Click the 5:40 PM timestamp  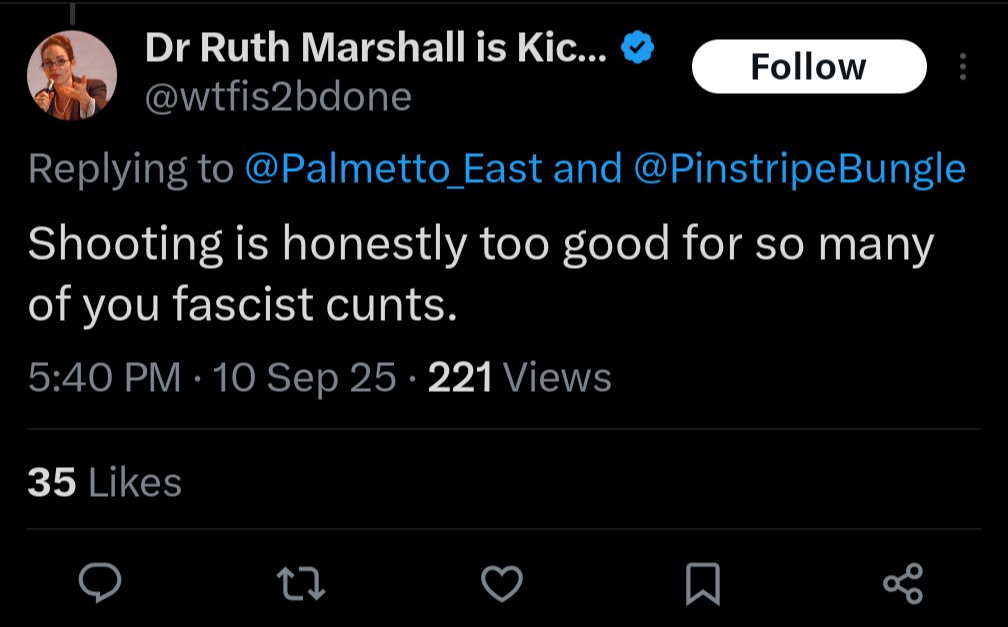tap(104, 377)
